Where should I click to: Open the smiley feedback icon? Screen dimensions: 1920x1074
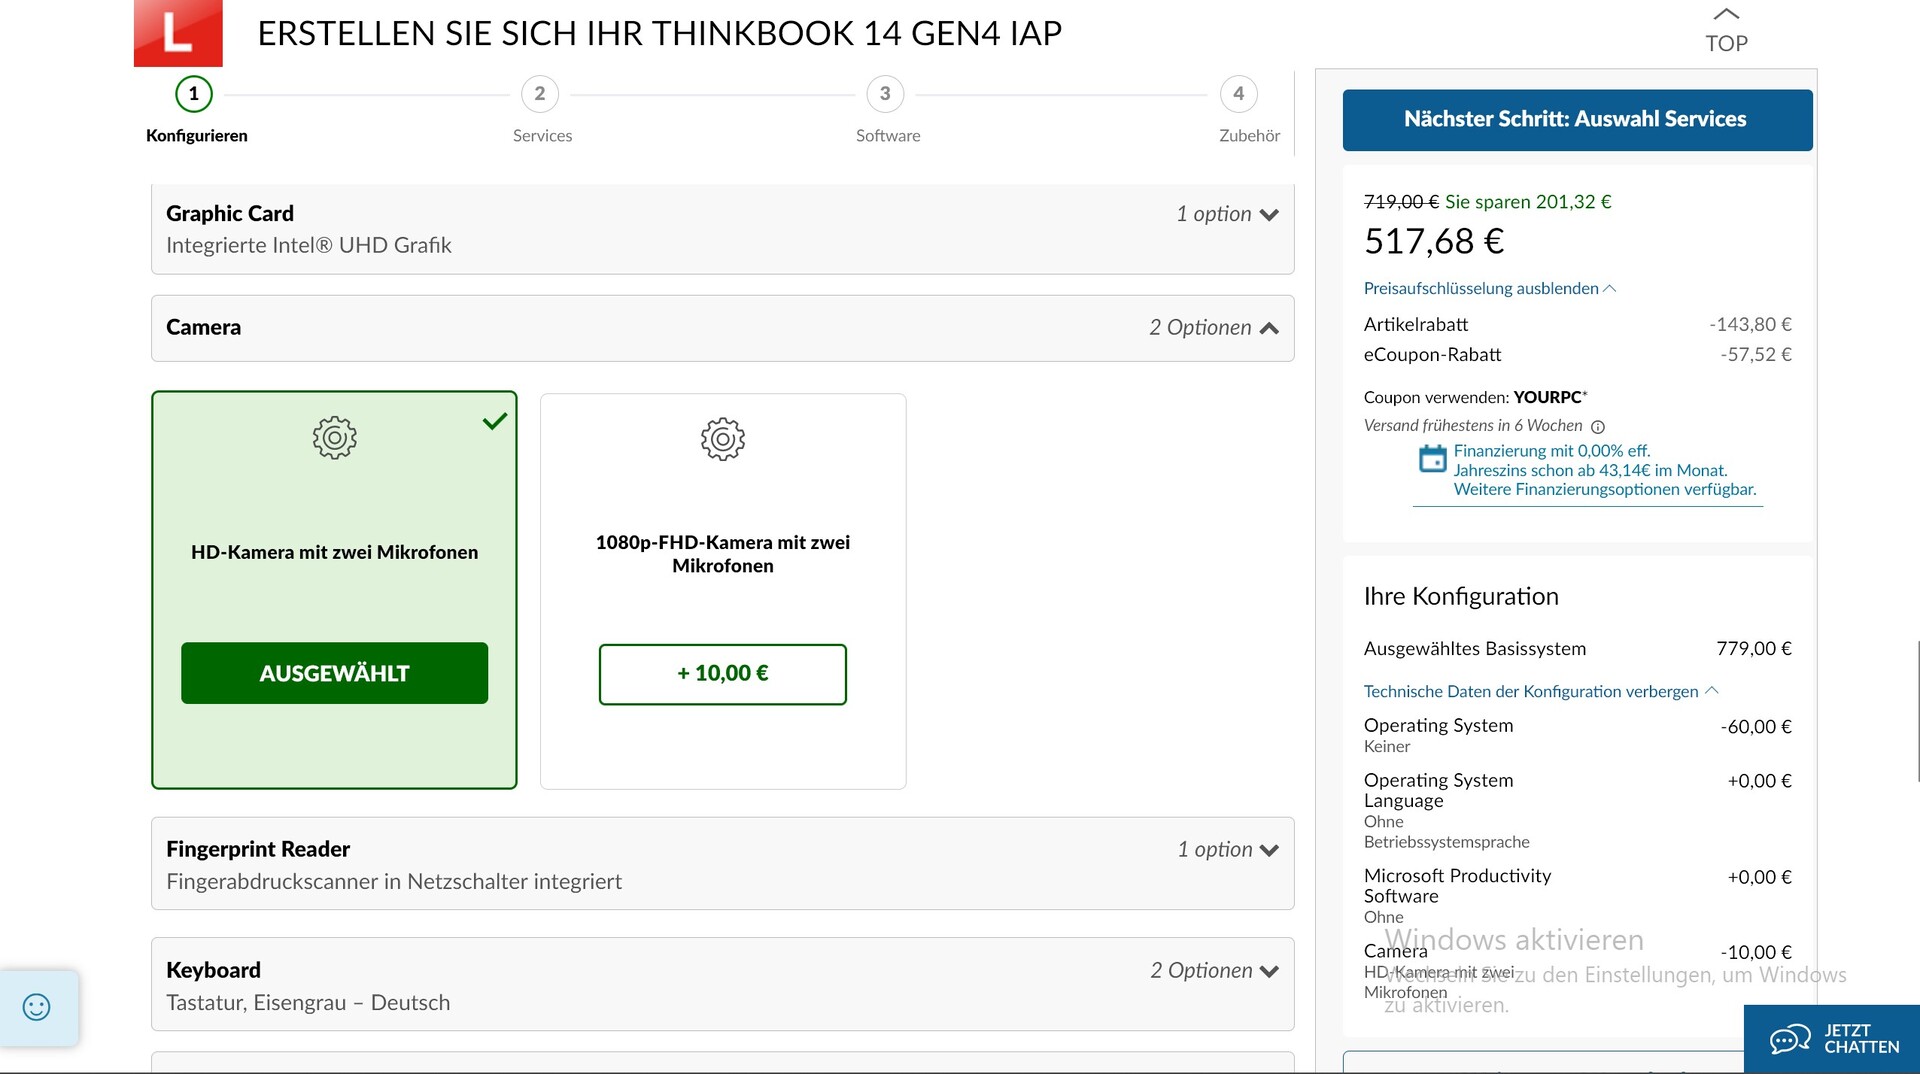pyautogui.click(x=37, y=1007)
